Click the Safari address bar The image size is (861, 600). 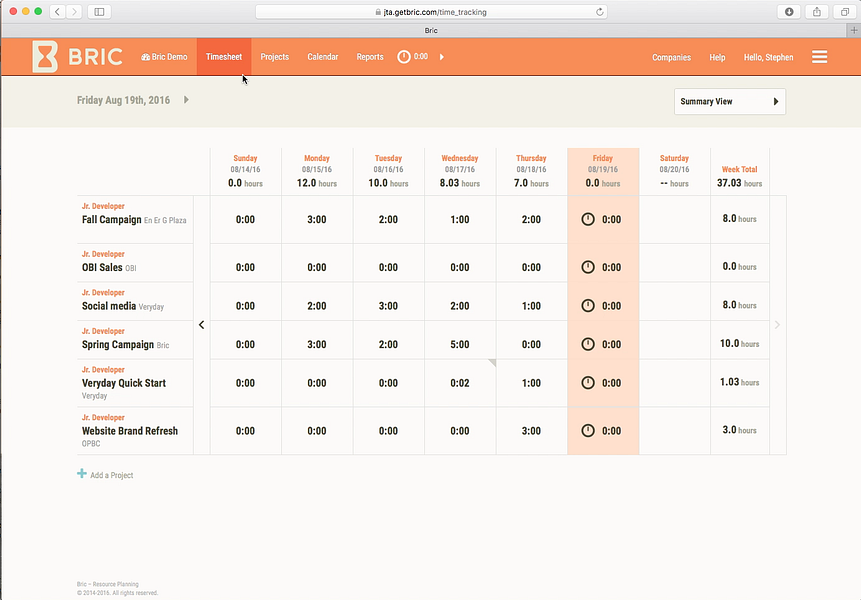(x=431, y=12)
